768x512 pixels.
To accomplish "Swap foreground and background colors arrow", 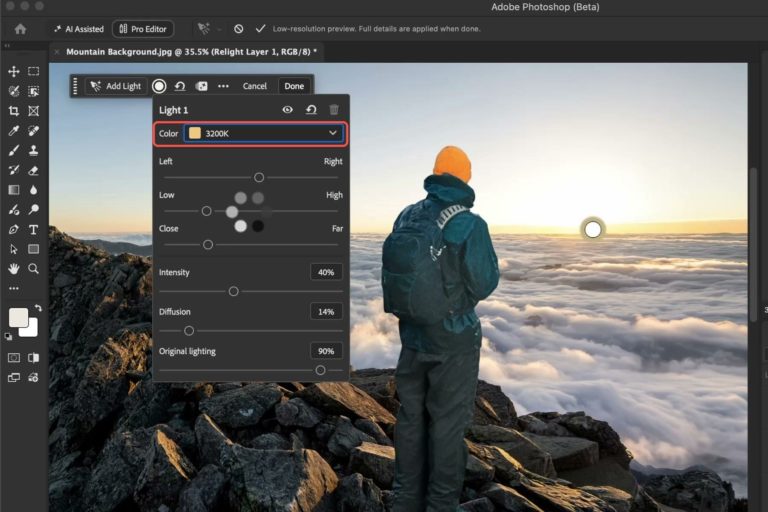I will tap(38, 308).
